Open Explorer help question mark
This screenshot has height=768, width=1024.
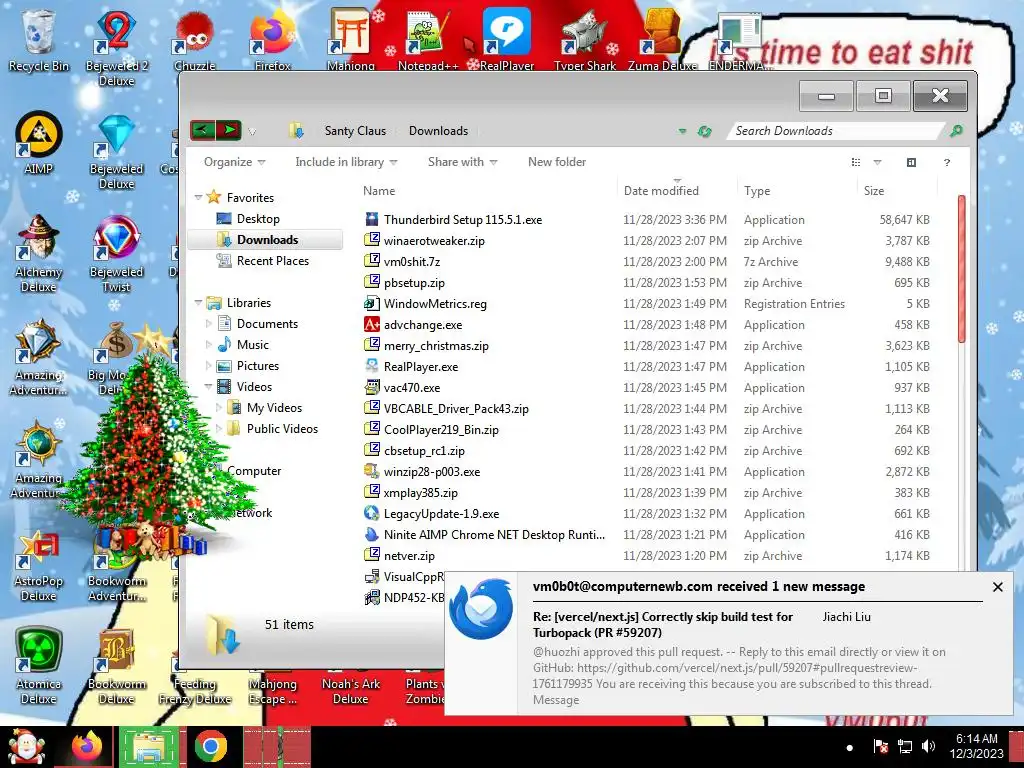point(947,162)
